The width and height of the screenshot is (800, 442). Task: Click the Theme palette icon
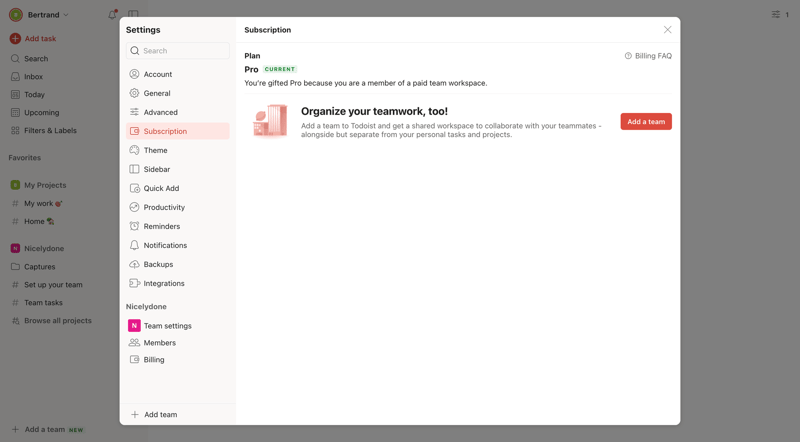pos(134,150)
